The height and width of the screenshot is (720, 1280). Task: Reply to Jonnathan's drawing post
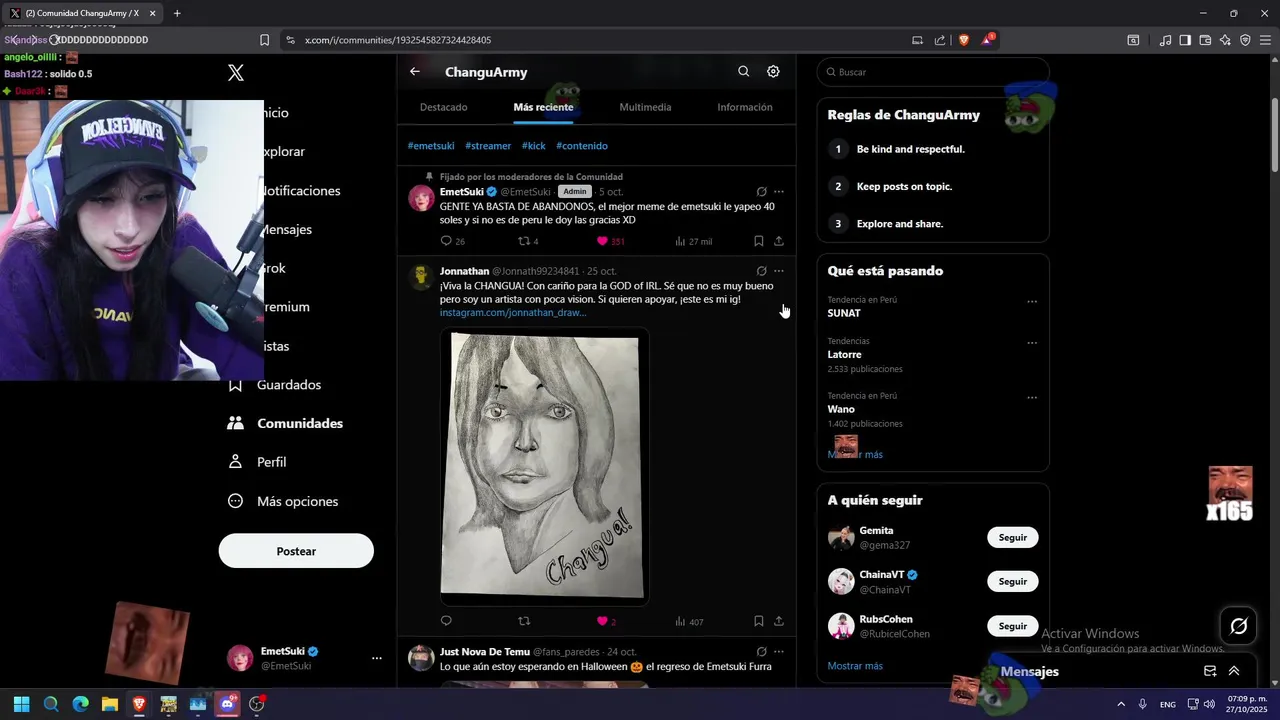click(446, 621)
